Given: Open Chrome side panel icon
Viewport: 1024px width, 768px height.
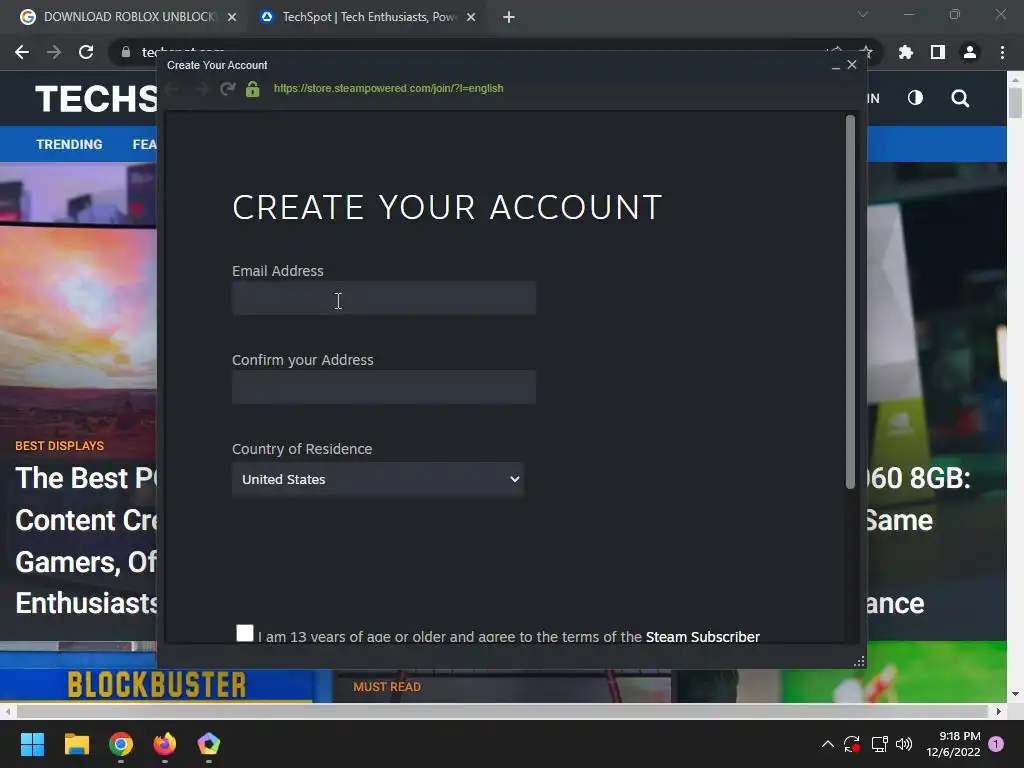Looking at the screenshot, I should click(x=938, y=52).
